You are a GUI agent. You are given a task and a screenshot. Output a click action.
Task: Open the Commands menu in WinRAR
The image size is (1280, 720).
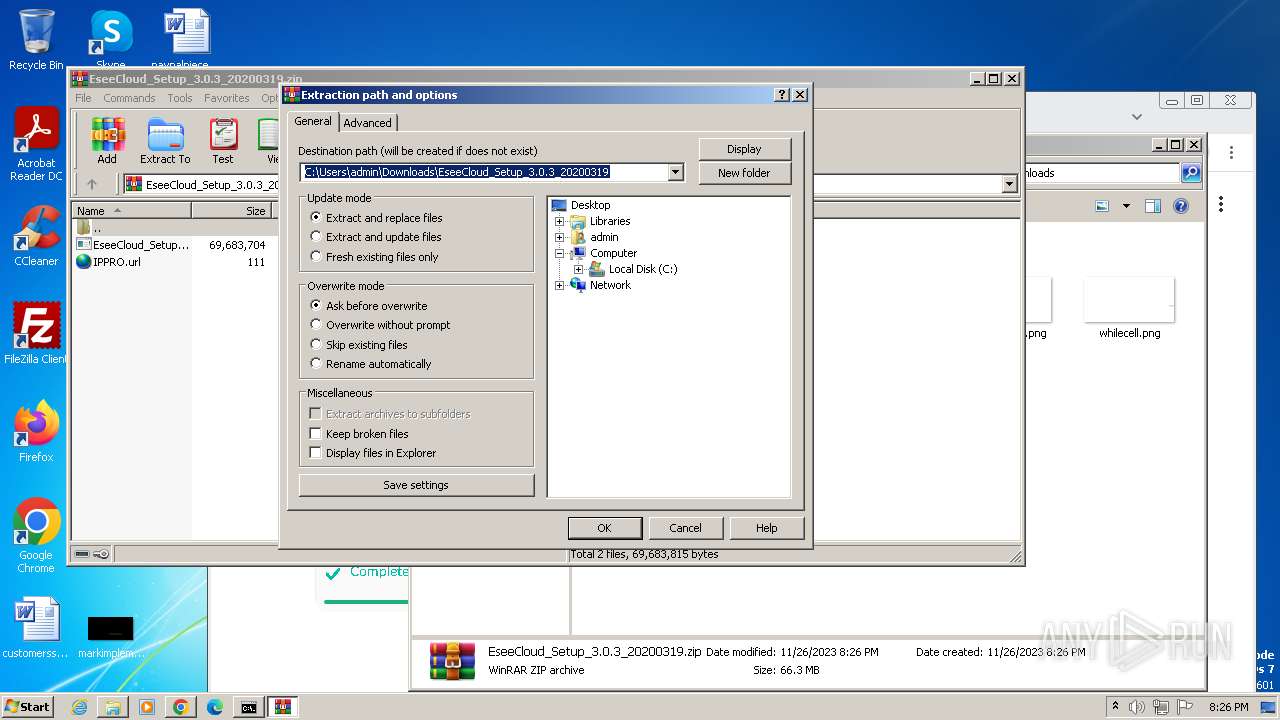pyautogui.click(x=129, y=98)
